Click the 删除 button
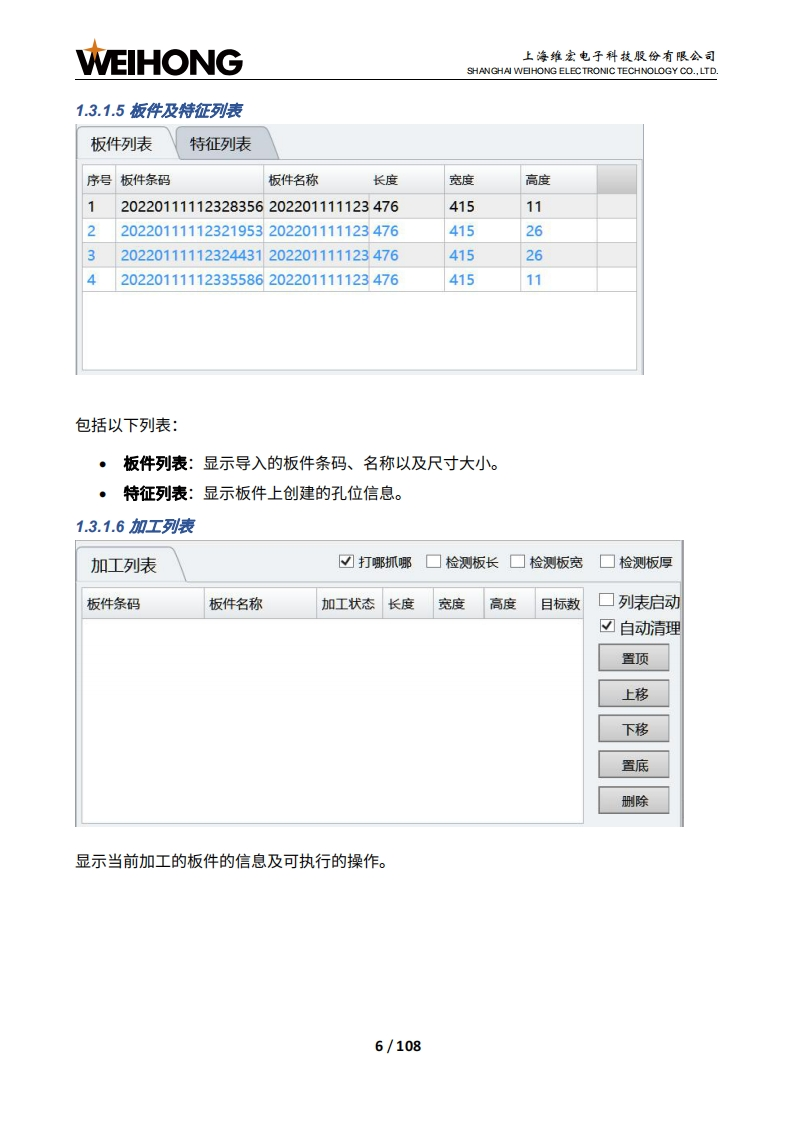The width and height of the screenshot is (793, 1122). (x=633, y=801)
